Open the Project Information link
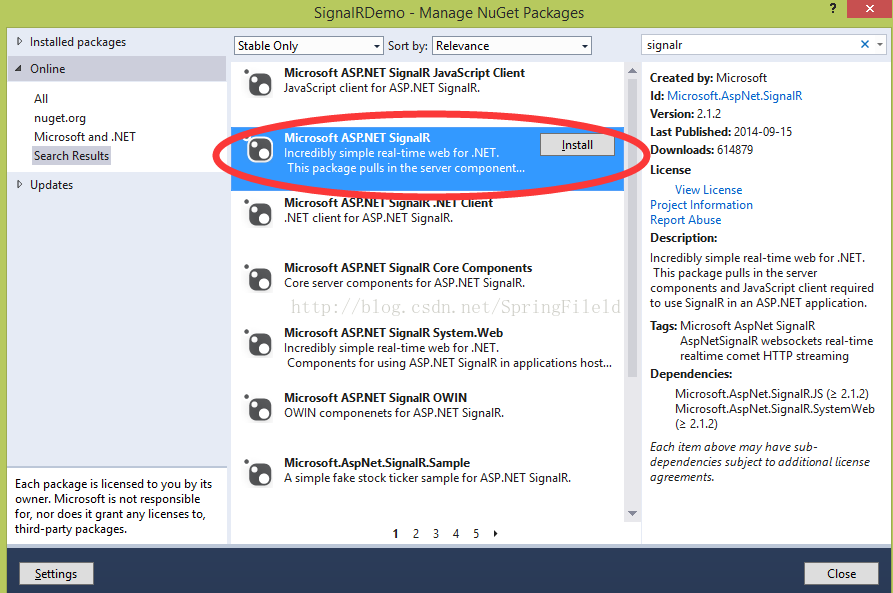The height and width of the screenshot is (593, 893). pyautogui.click(x=701, y=205)
